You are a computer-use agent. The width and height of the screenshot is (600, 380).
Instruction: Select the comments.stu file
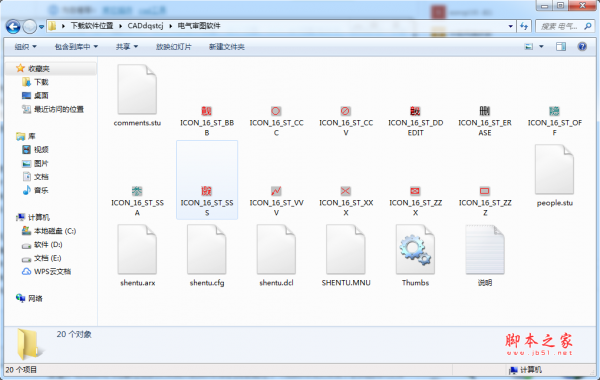click(137, 96)
